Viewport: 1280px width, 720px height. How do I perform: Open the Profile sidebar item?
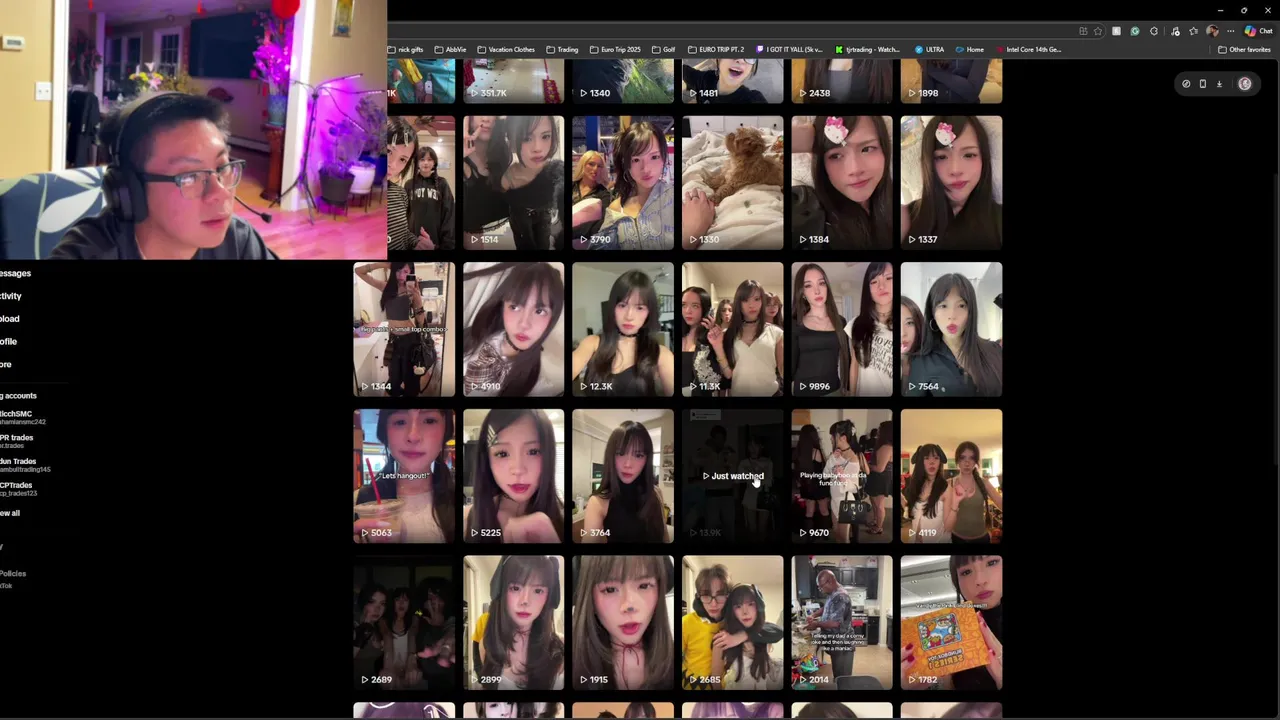pos(9,342)
